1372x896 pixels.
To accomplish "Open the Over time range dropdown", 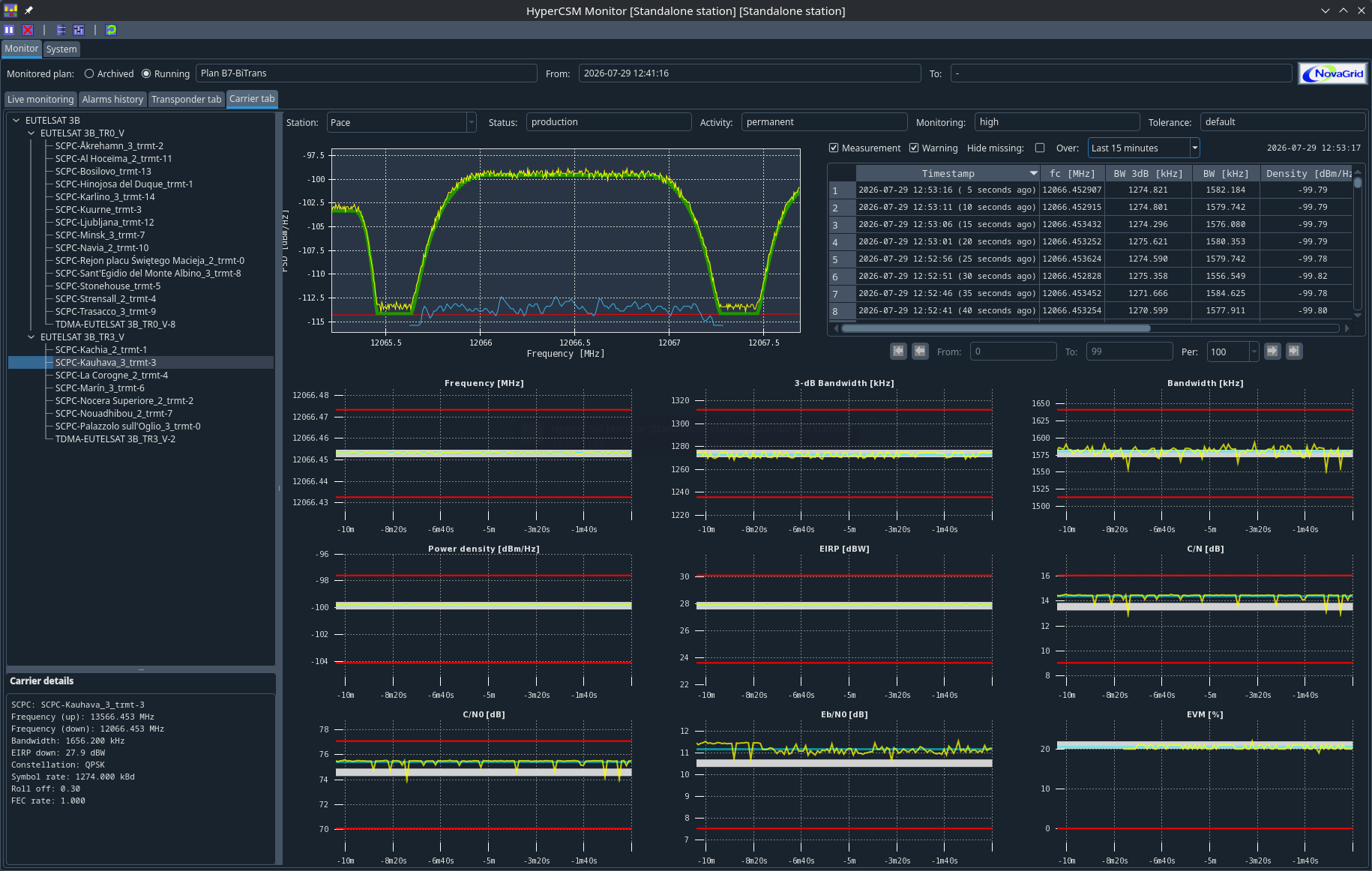I will click(1144, 148).
